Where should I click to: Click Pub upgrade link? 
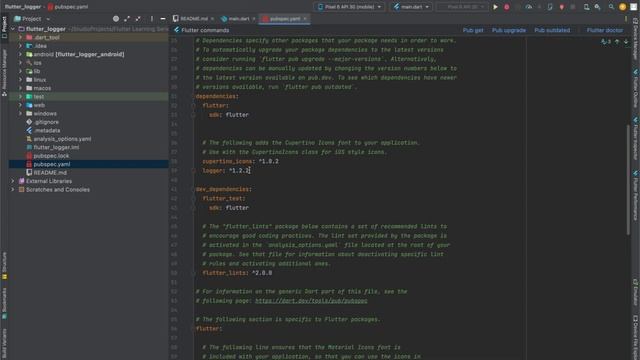(509, 30)
